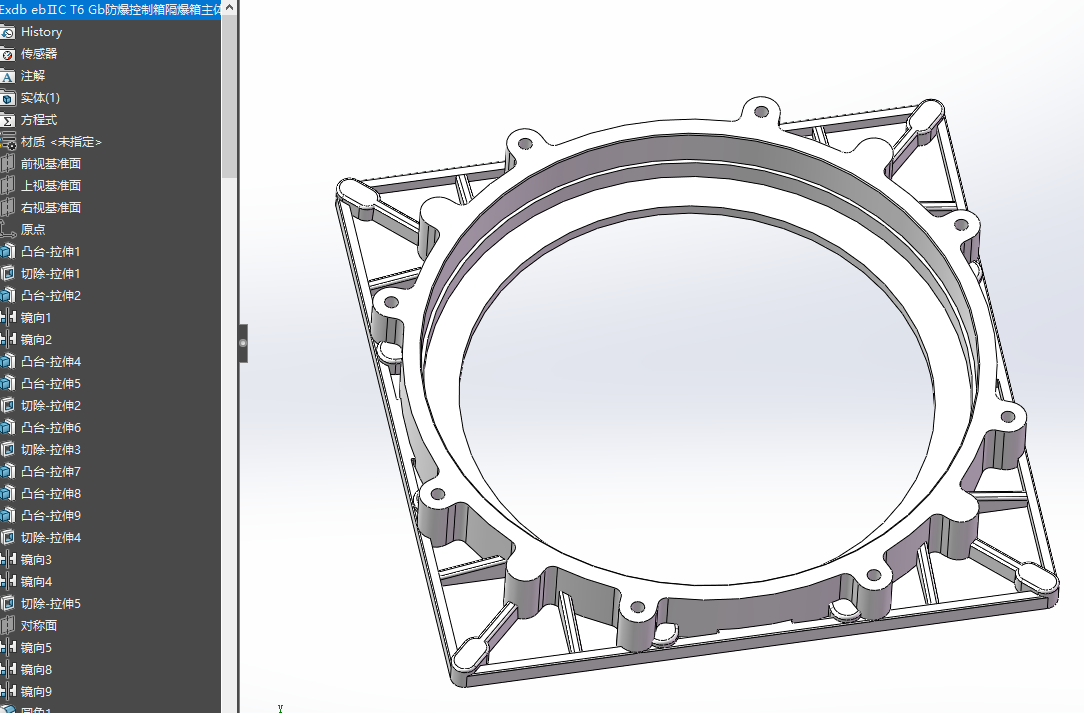Select the 镜向8 mirror feature
1084x713 pixels.
pyautogui.click(x=36, y=669)
